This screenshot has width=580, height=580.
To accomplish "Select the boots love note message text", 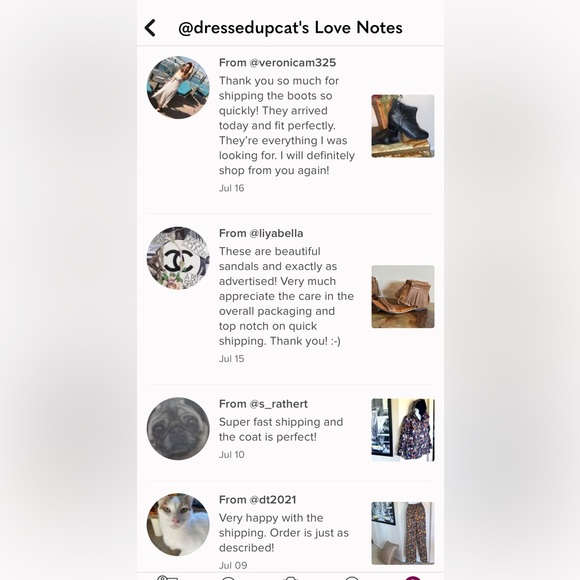I will [287, 126].
